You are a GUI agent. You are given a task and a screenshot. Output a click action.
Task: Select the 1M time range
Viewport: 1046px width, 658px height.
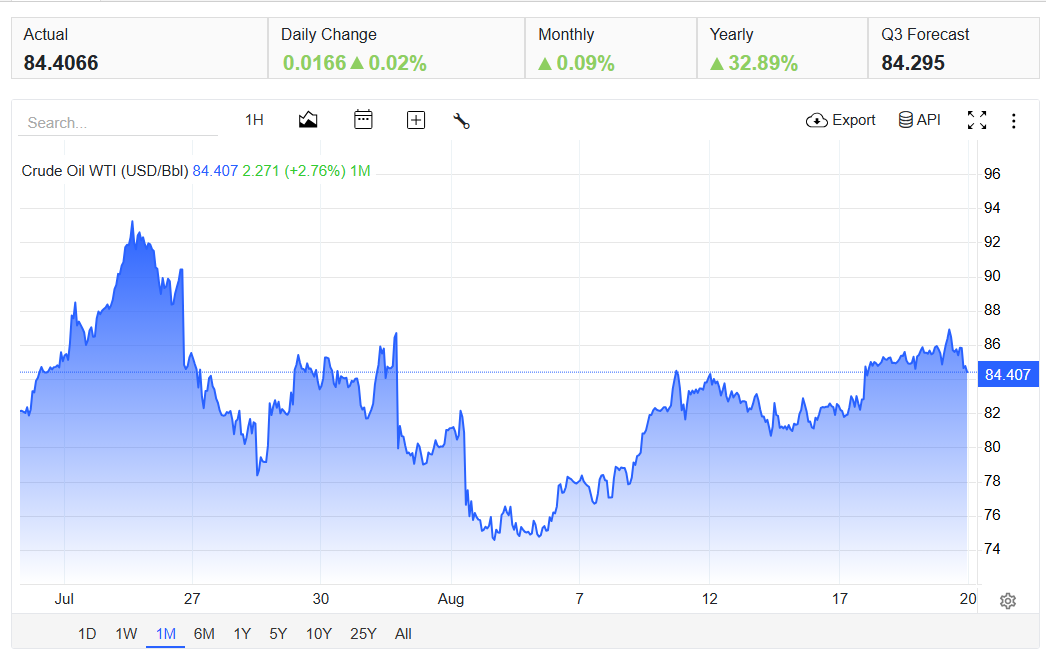(x=165, y=634)
